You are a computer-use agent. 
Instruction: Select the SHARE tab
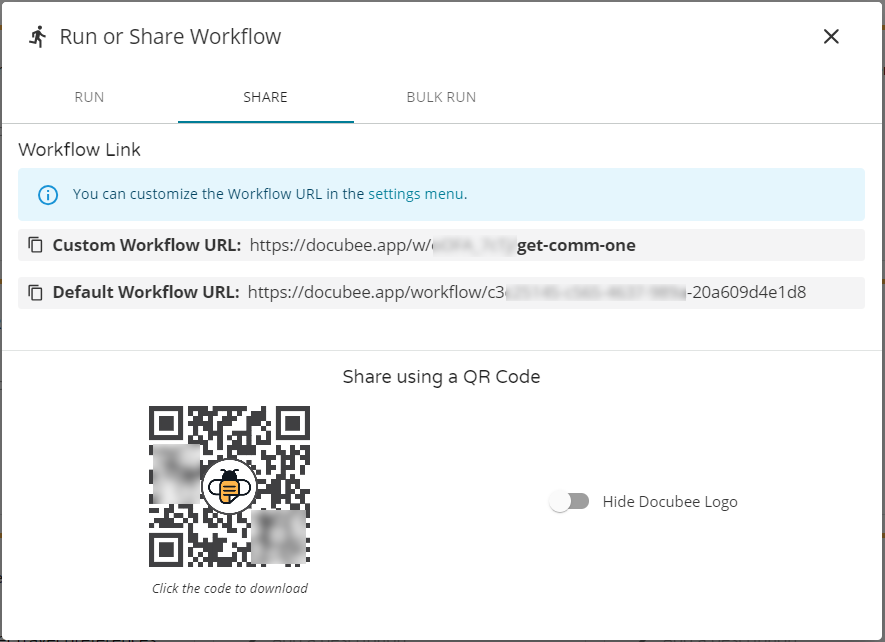point(265,97)
